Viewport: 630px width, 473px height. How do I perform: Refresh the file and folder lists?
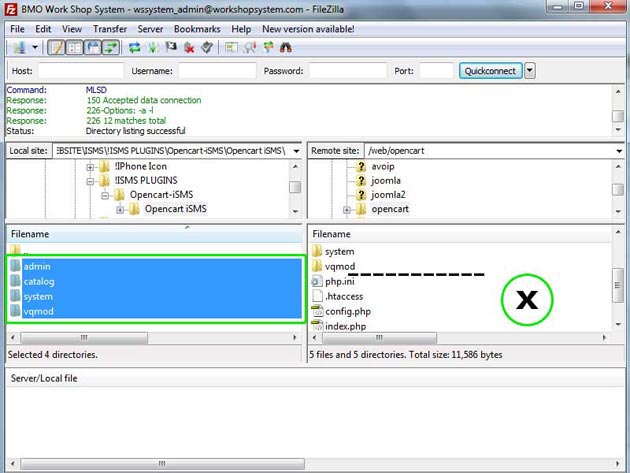(135, 48)
